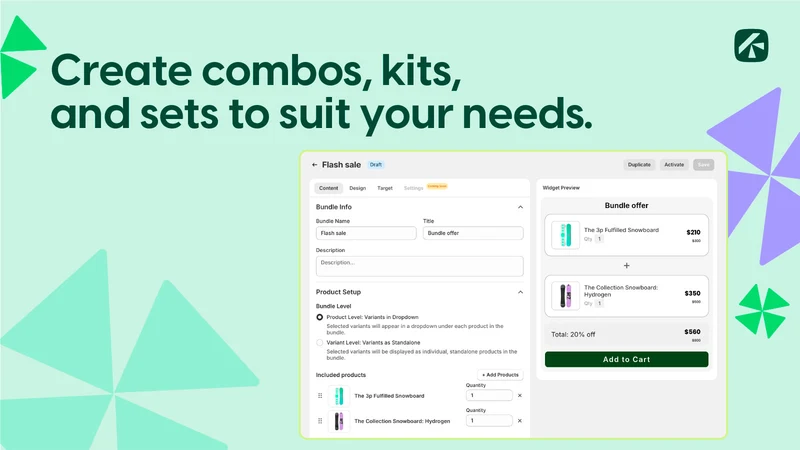Collapse the Product Setup section
The height and width of the screenshot is (450, 800).
point(520,292)
